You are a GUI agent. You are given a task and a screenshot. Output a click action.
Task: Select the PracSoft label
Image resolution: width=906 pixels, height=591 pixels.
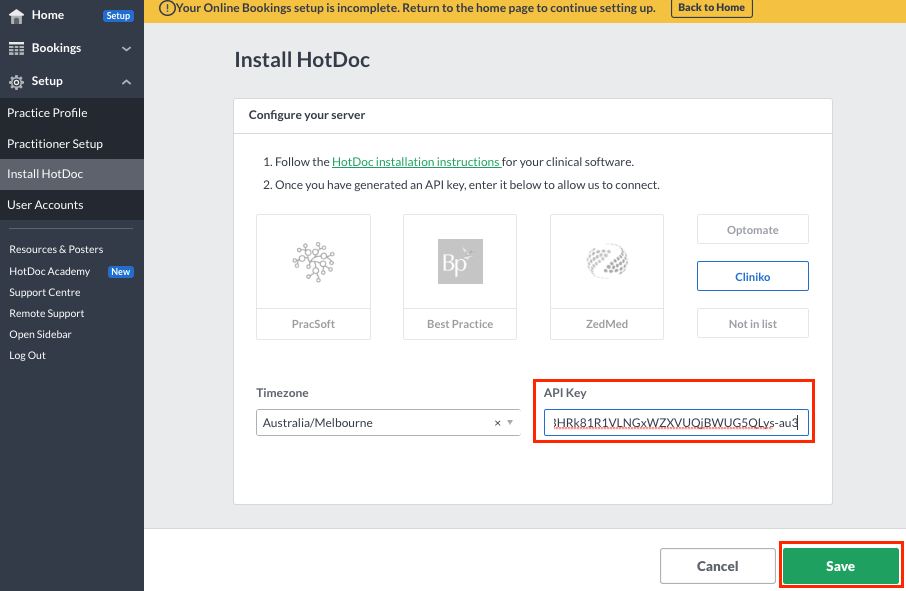313,324
